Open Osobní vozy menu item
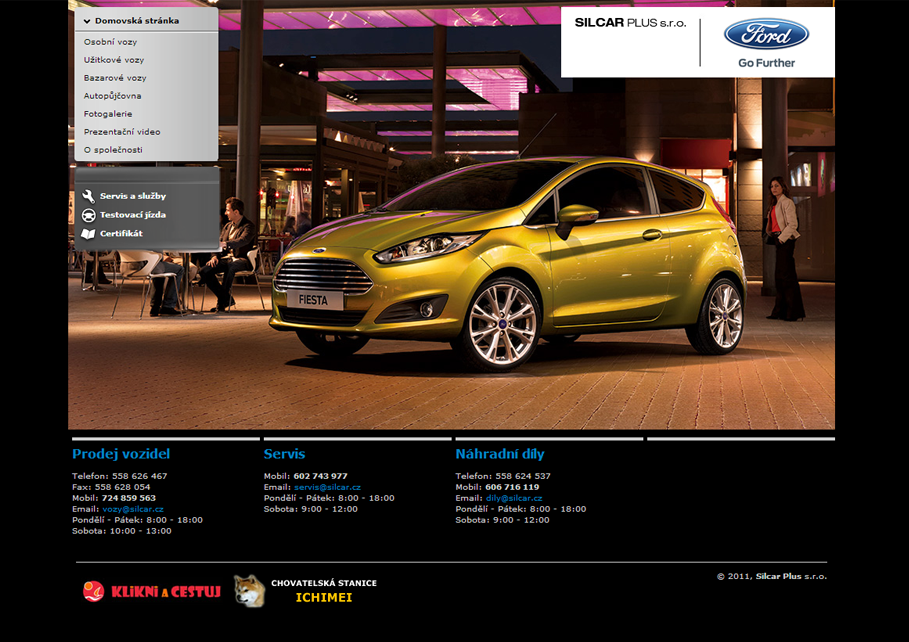Screen dimensions: 909x642 (110, 42)
